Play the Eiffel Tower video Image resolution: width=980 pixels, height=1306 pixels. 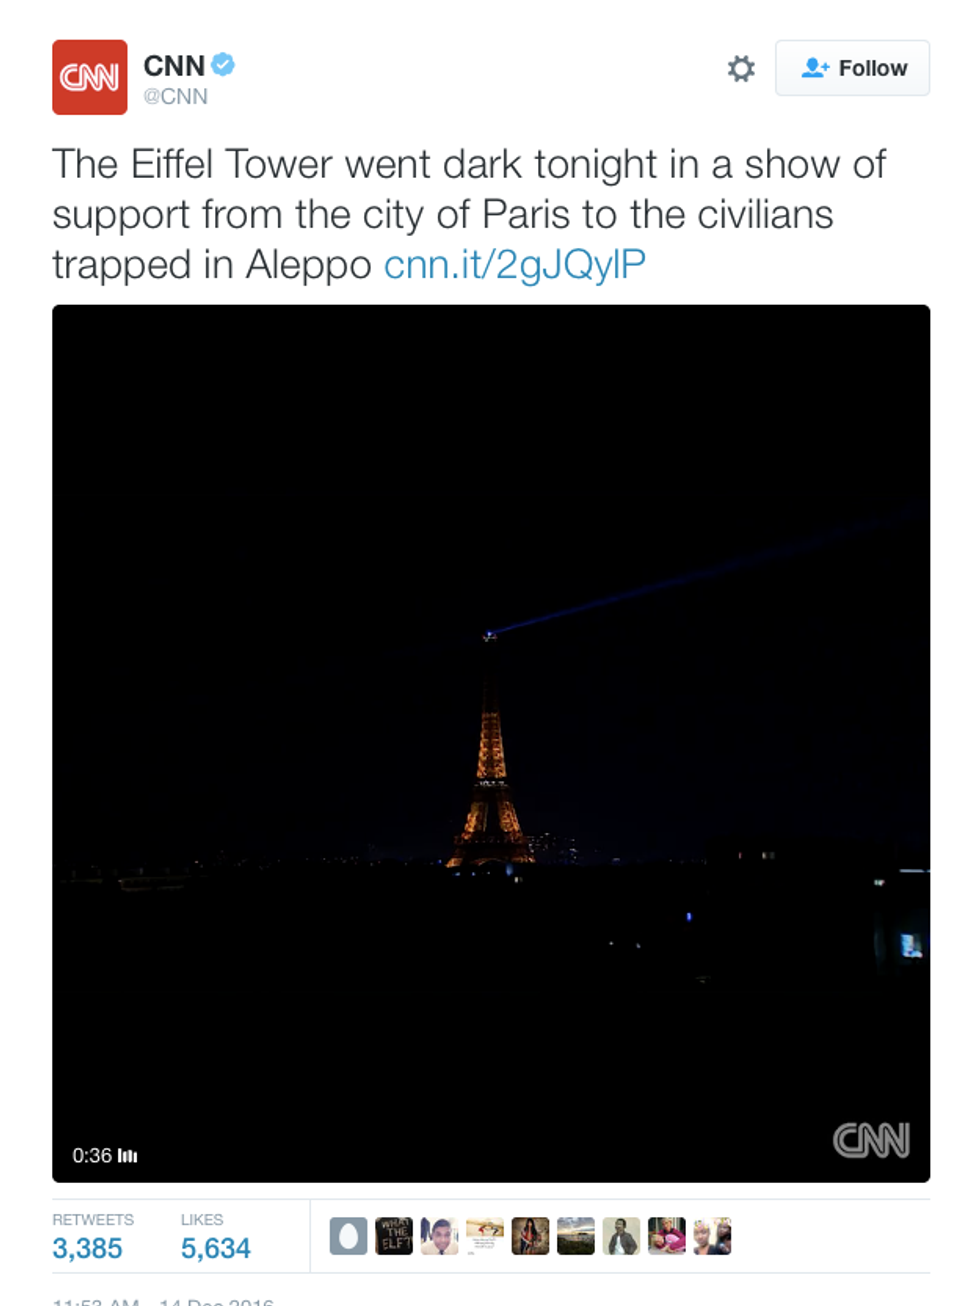(x=491, y=743)
